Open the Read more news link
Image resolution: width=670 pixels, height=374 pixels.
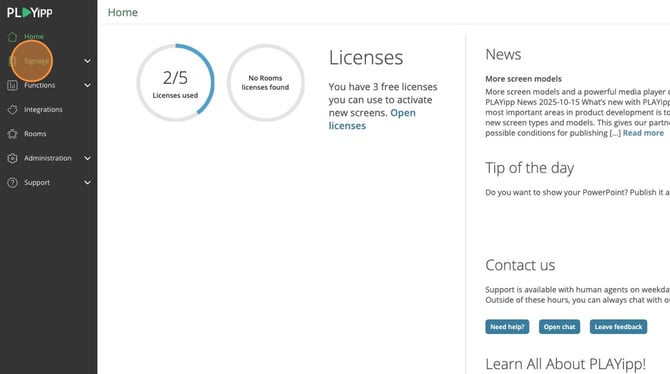(x=643, y=133)
